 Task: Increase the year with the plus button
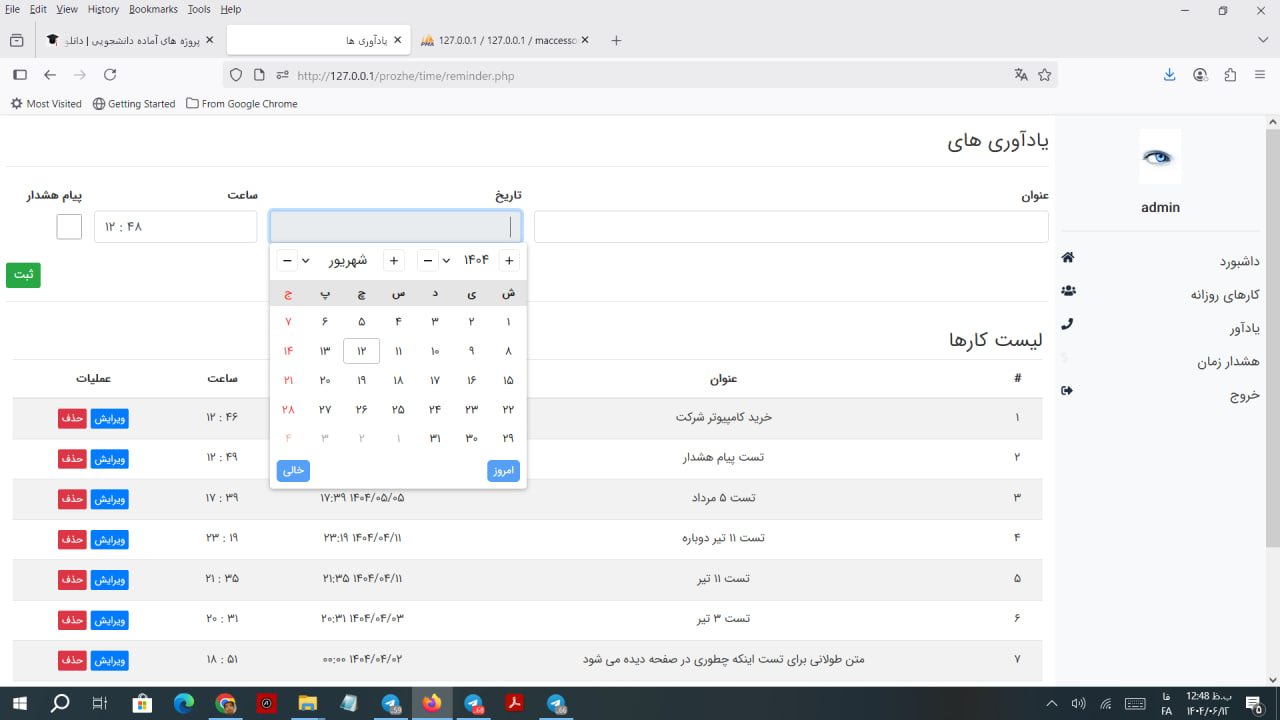[509, 261]
